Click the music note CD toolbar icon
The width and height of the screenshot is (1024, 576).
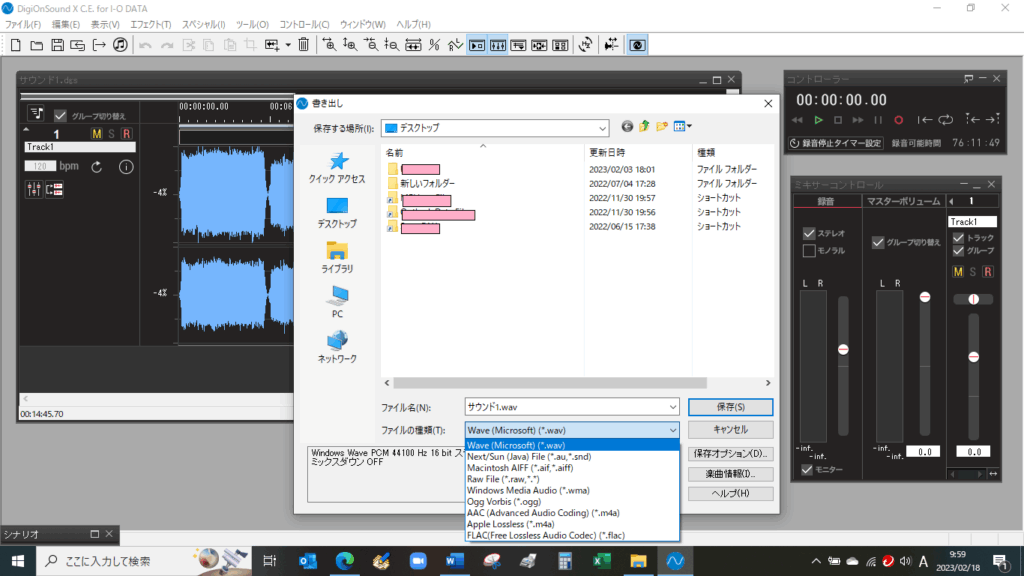click(120, 45)
